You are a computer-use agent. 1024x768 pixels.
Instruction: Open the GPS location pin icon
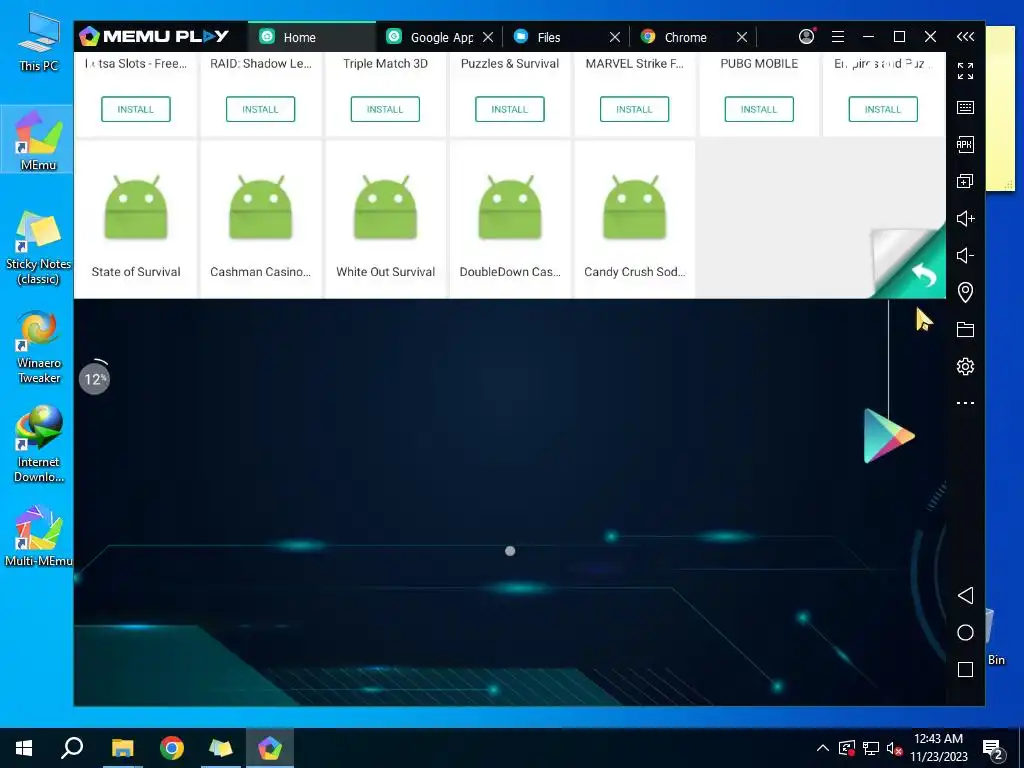965,292
